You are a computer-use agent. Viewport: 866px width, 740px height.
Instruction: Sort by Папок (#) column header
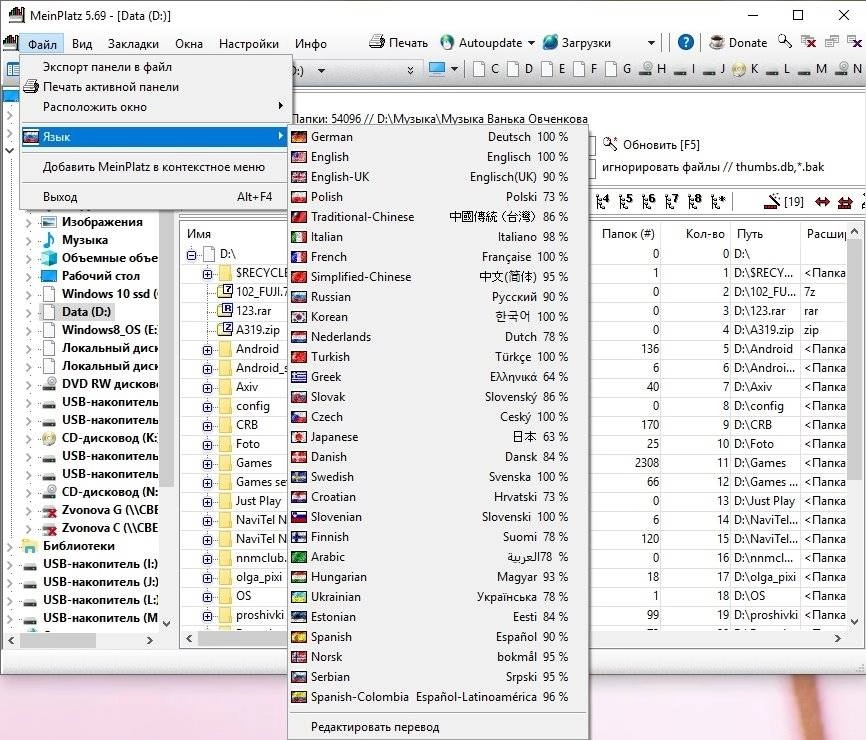point(627,234)
